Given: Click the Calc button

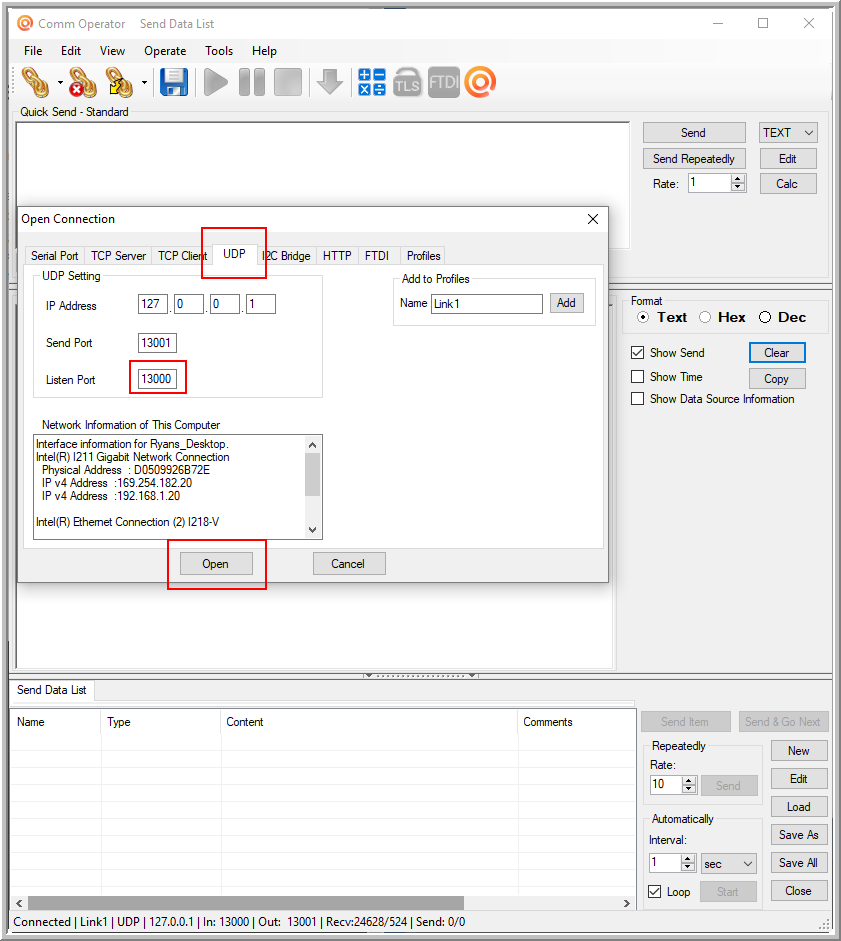Looking at the screenshot, I should 788,184.
